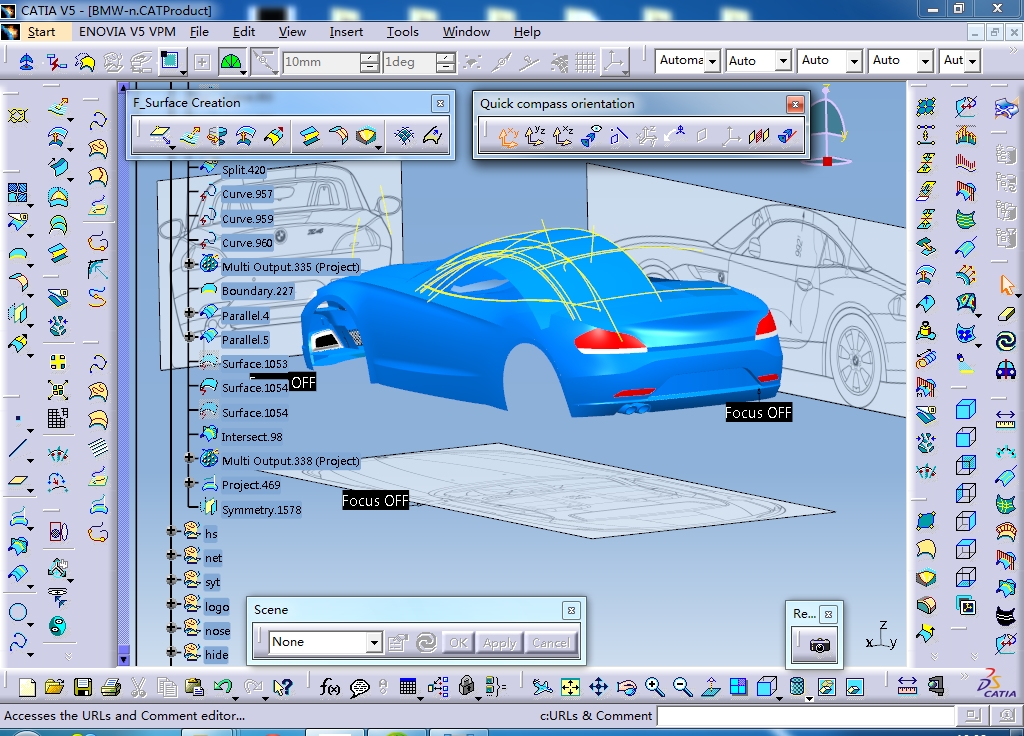Open the Tools menu
This screenshot has width=1024, height=736.
[403, 32]
